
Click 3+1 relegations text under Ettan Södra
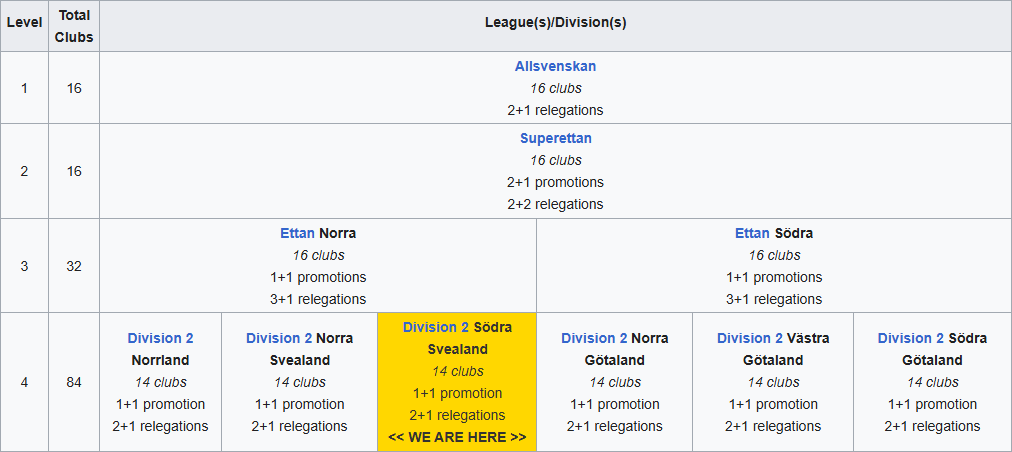(x=774, y=299)
